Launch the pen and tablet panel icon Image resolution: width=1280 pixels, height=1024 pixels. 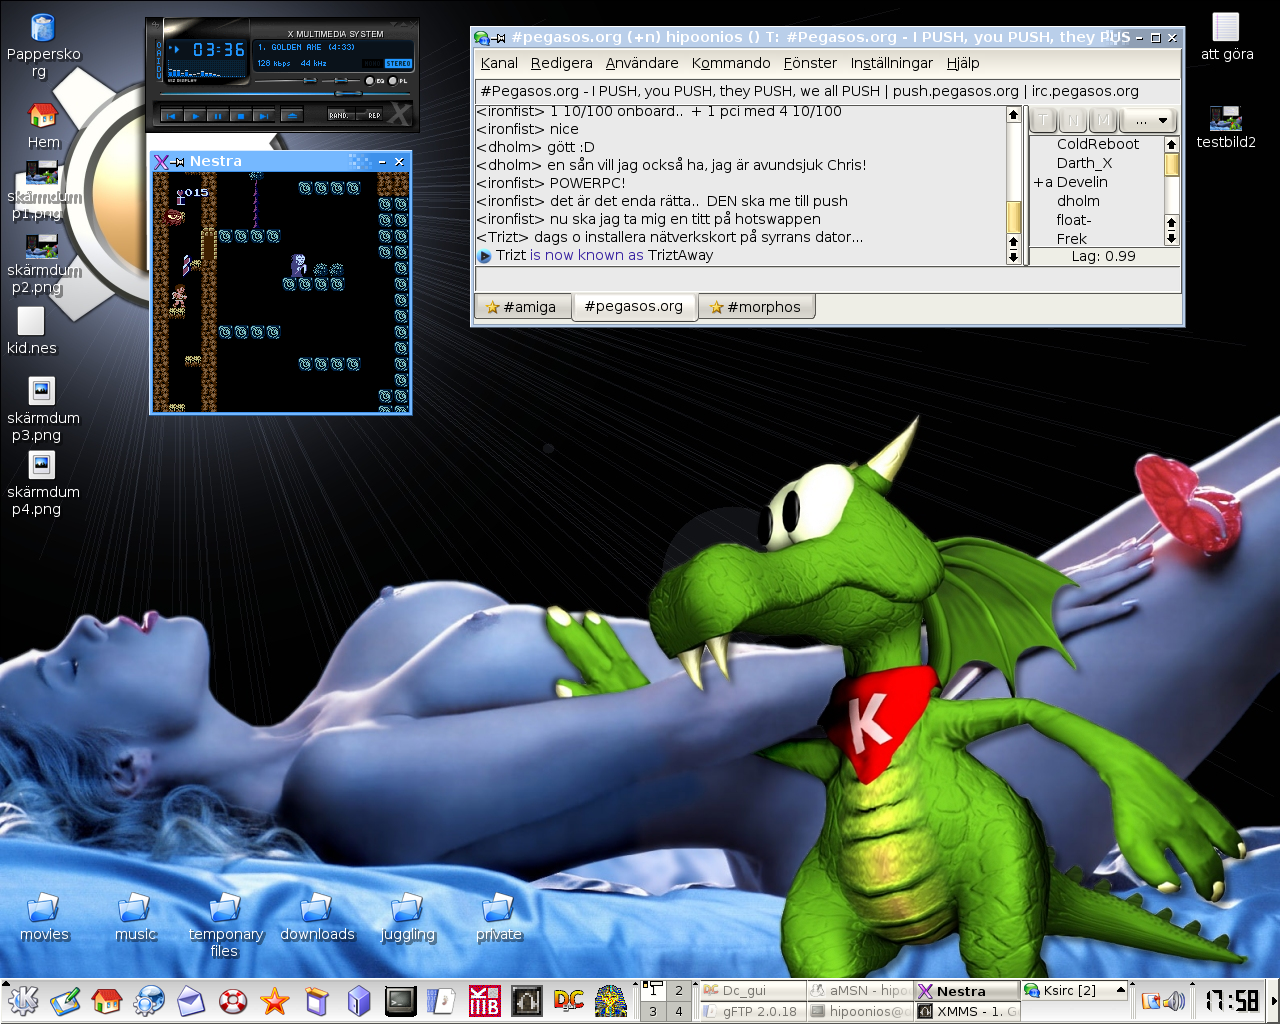pyautogui.click(x=65, y=1000)
